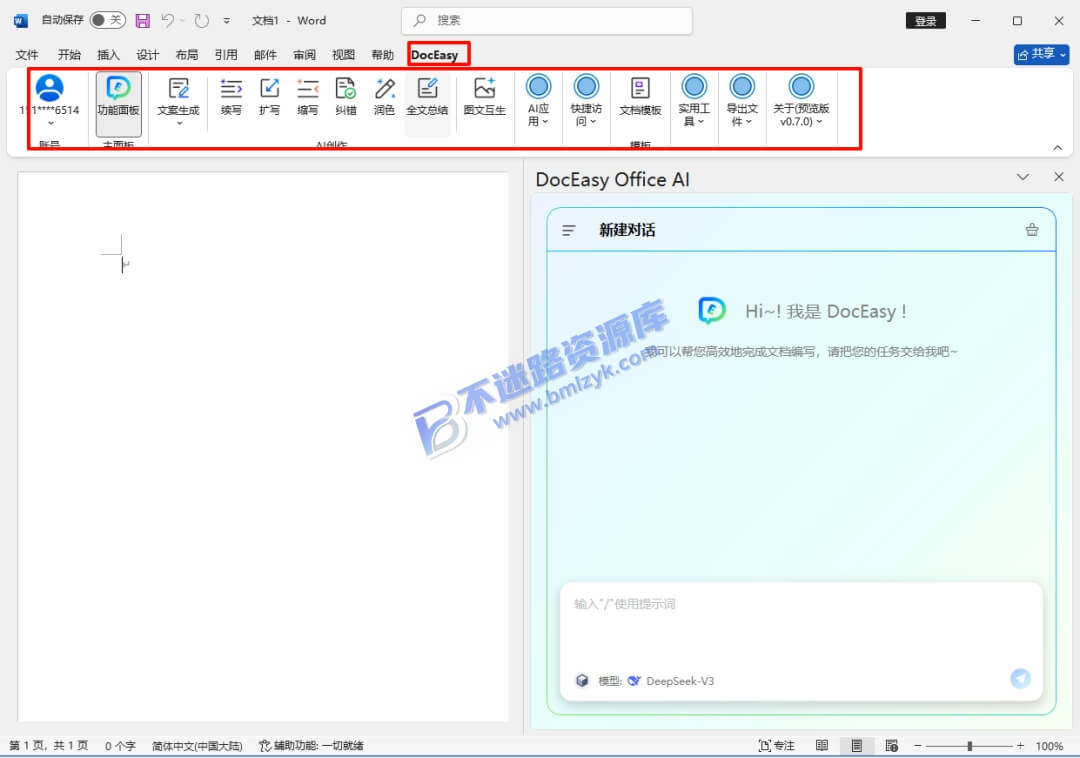Open word count 0 个字
Image resolution: width=1080 pixels, height=758 pixels.
click(120, 746)
